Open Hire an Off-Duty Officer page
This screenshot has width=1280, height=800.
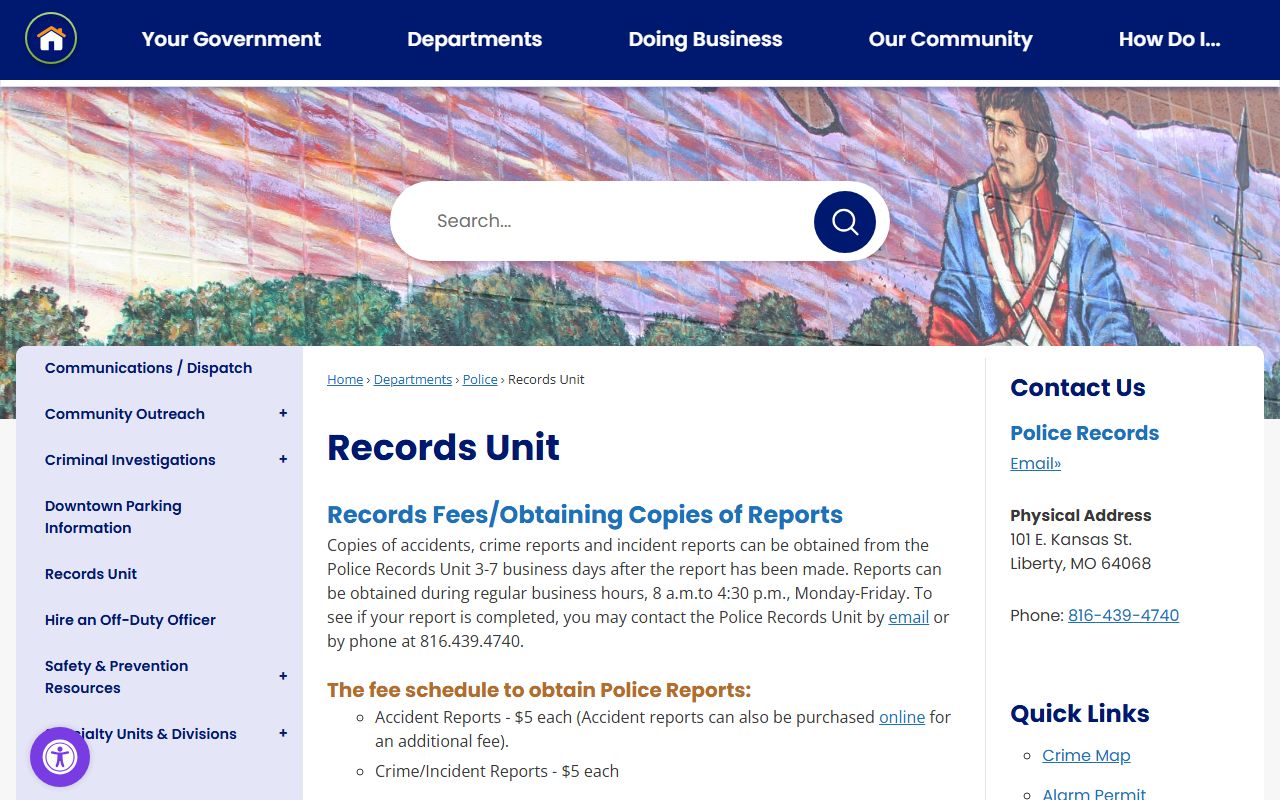click(130, 620)
